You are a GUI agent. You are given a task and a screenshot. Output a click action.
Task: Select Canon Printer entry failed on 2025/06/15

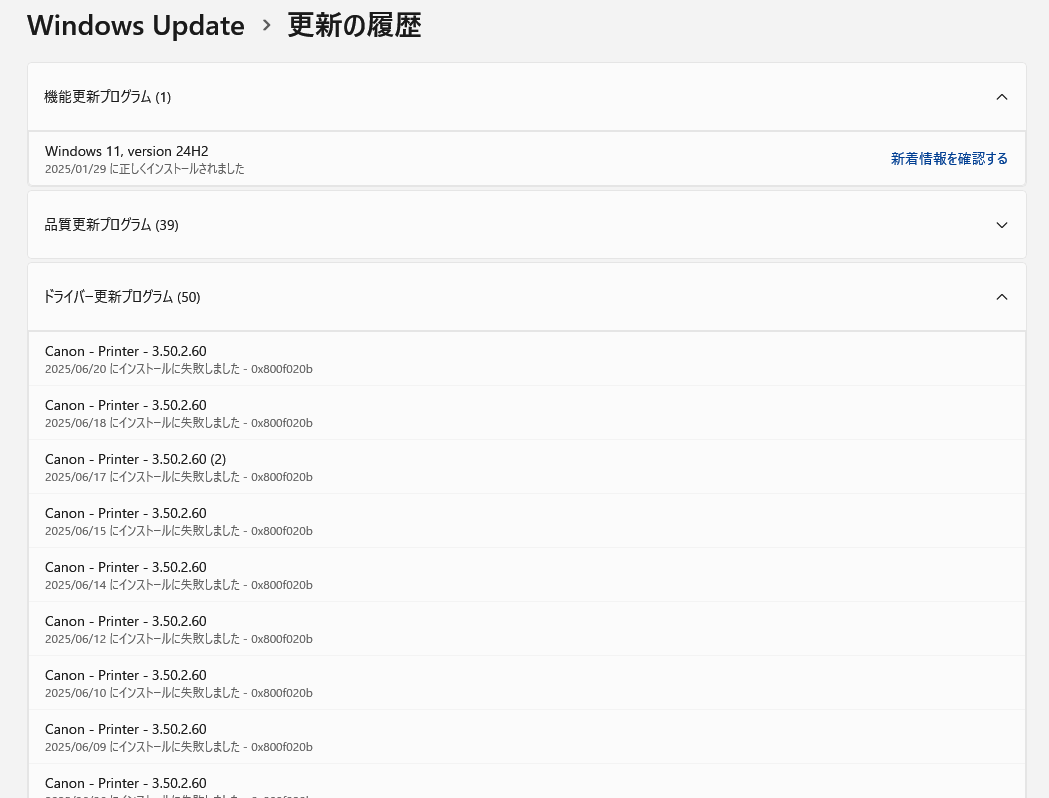coord(527,521)
